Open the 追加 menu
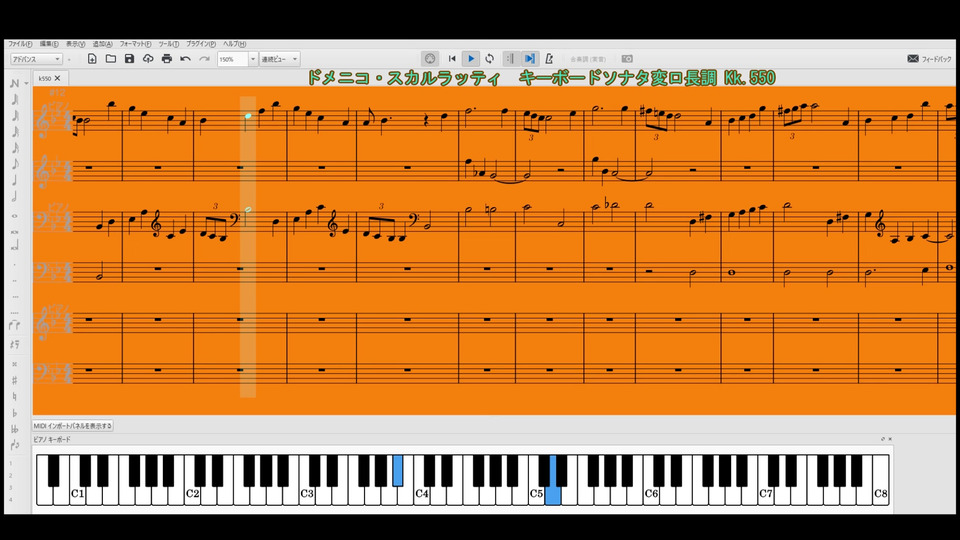The width and height of the screenshot is (960, 540). pyautogui.click(x=102, y=44)
